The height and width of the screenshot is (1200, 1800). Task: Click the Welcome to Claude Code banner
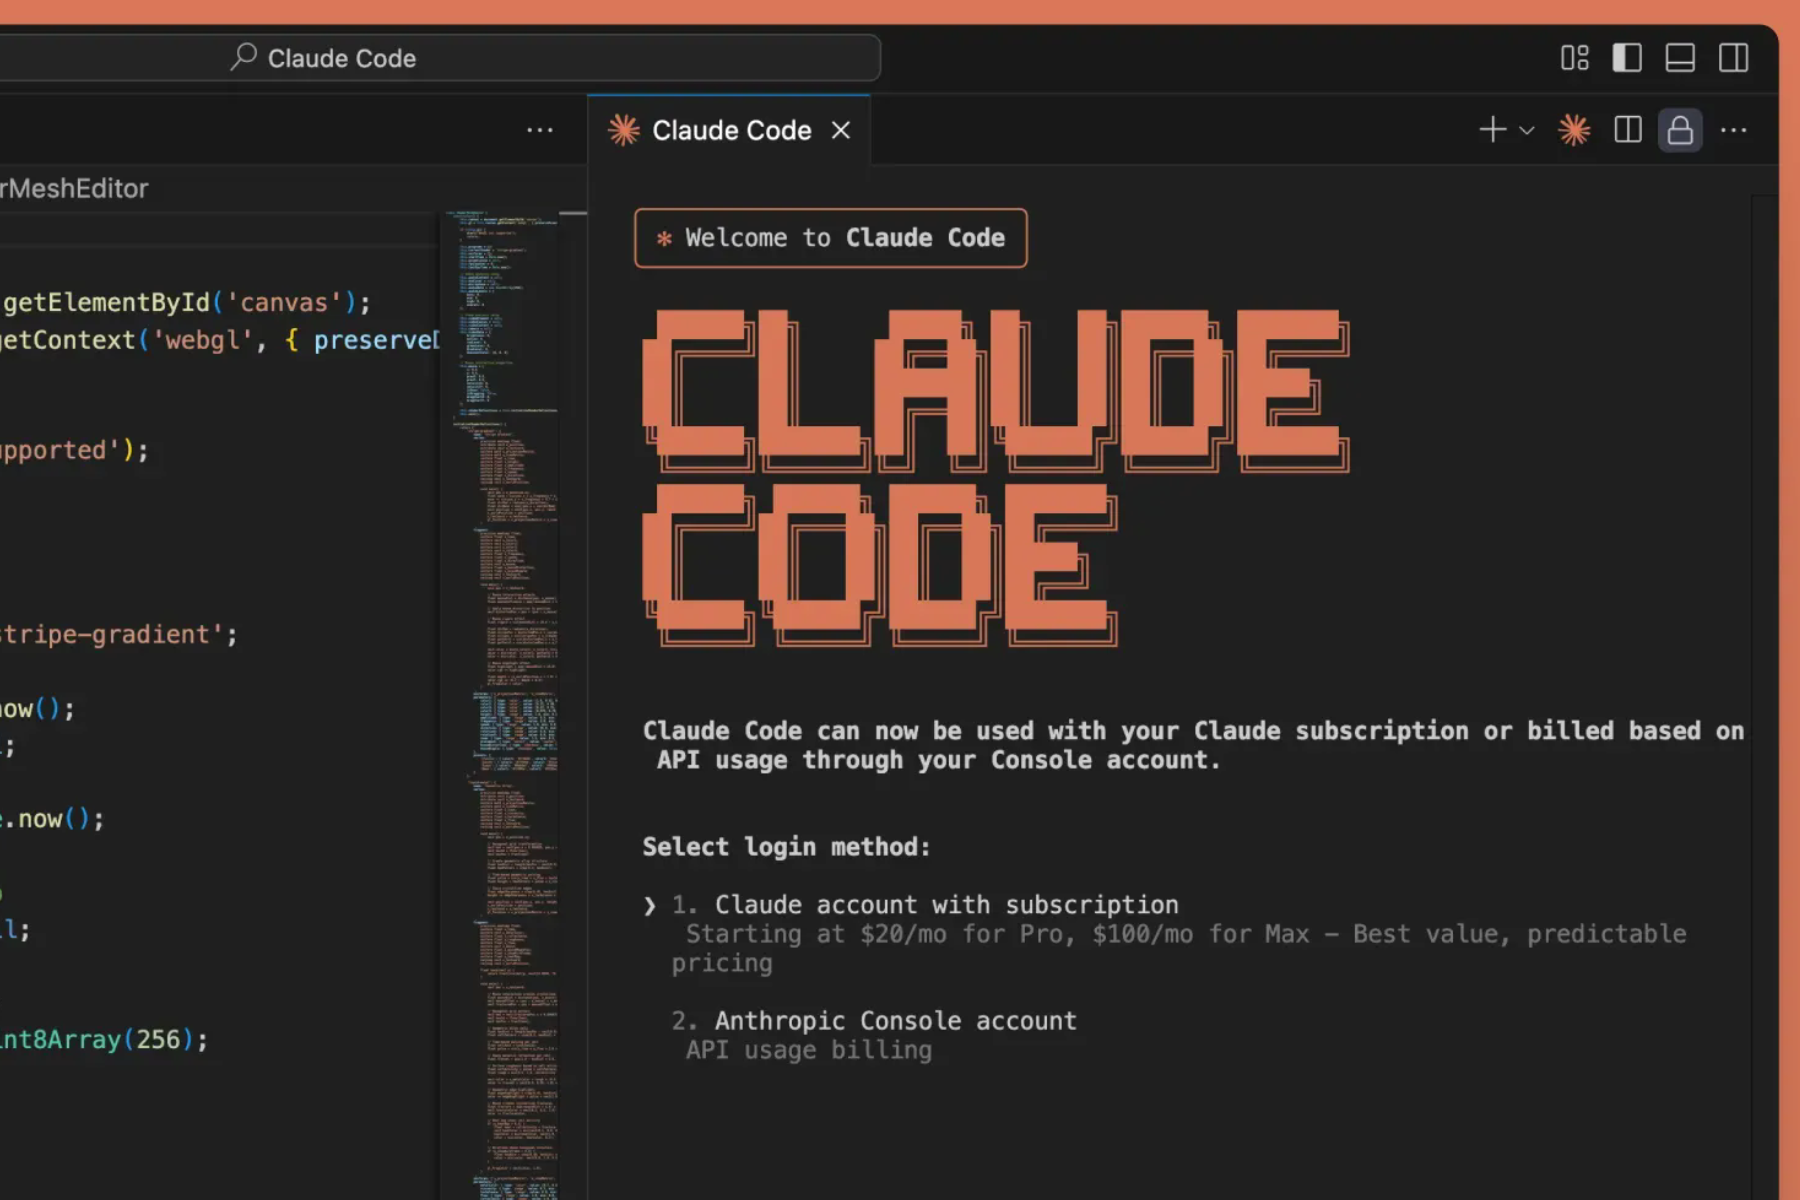[830, 238]
